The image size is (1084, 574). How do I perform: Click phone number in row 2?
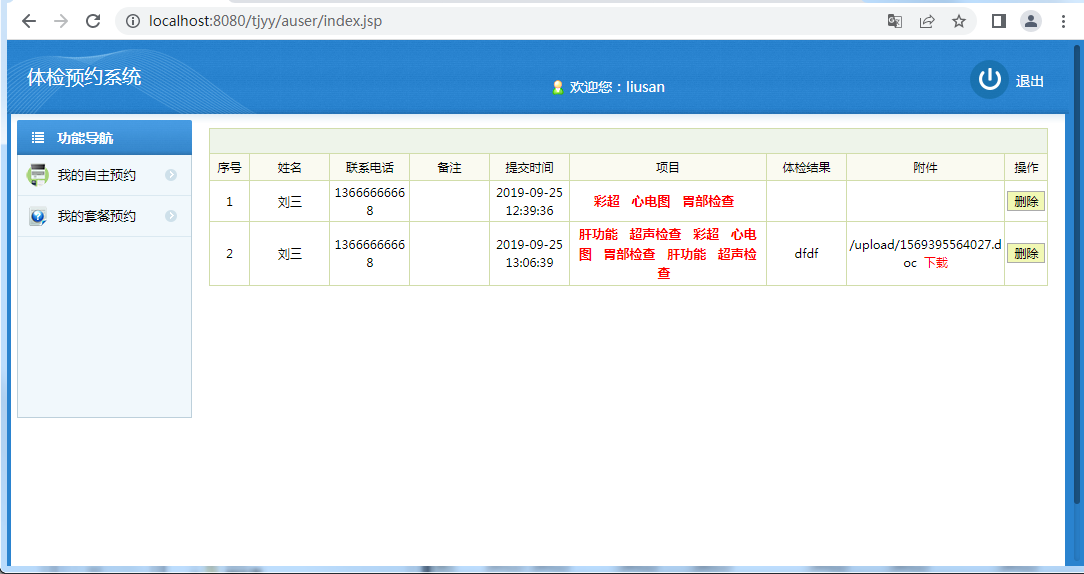370,254
